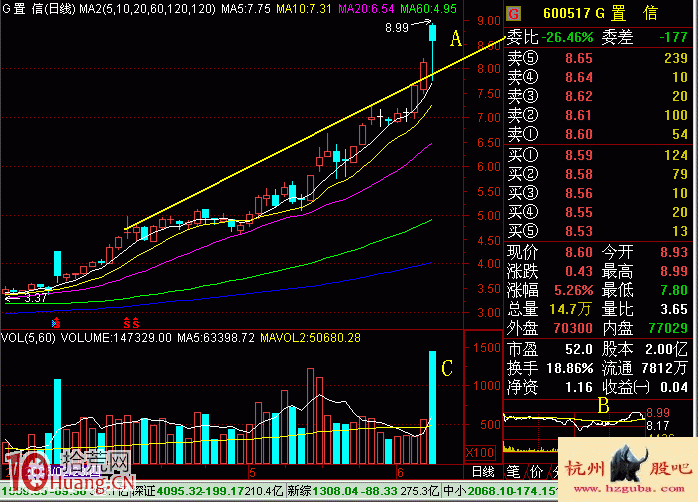Click the 最低 7.80 value
698x502 pixels.
tap(674, 291)
